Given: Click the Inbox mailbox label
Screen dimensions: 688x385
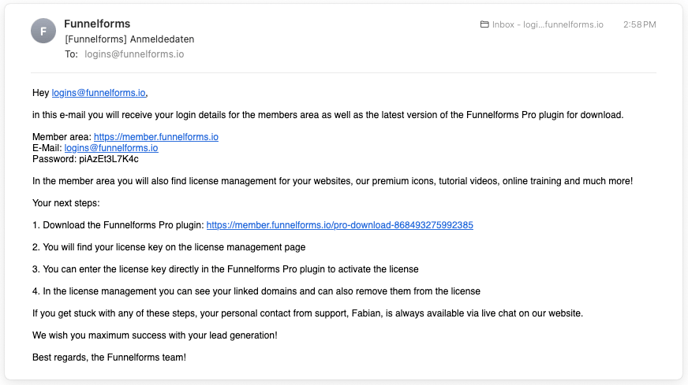Looking at the screenshot, I should pos(548,25).
